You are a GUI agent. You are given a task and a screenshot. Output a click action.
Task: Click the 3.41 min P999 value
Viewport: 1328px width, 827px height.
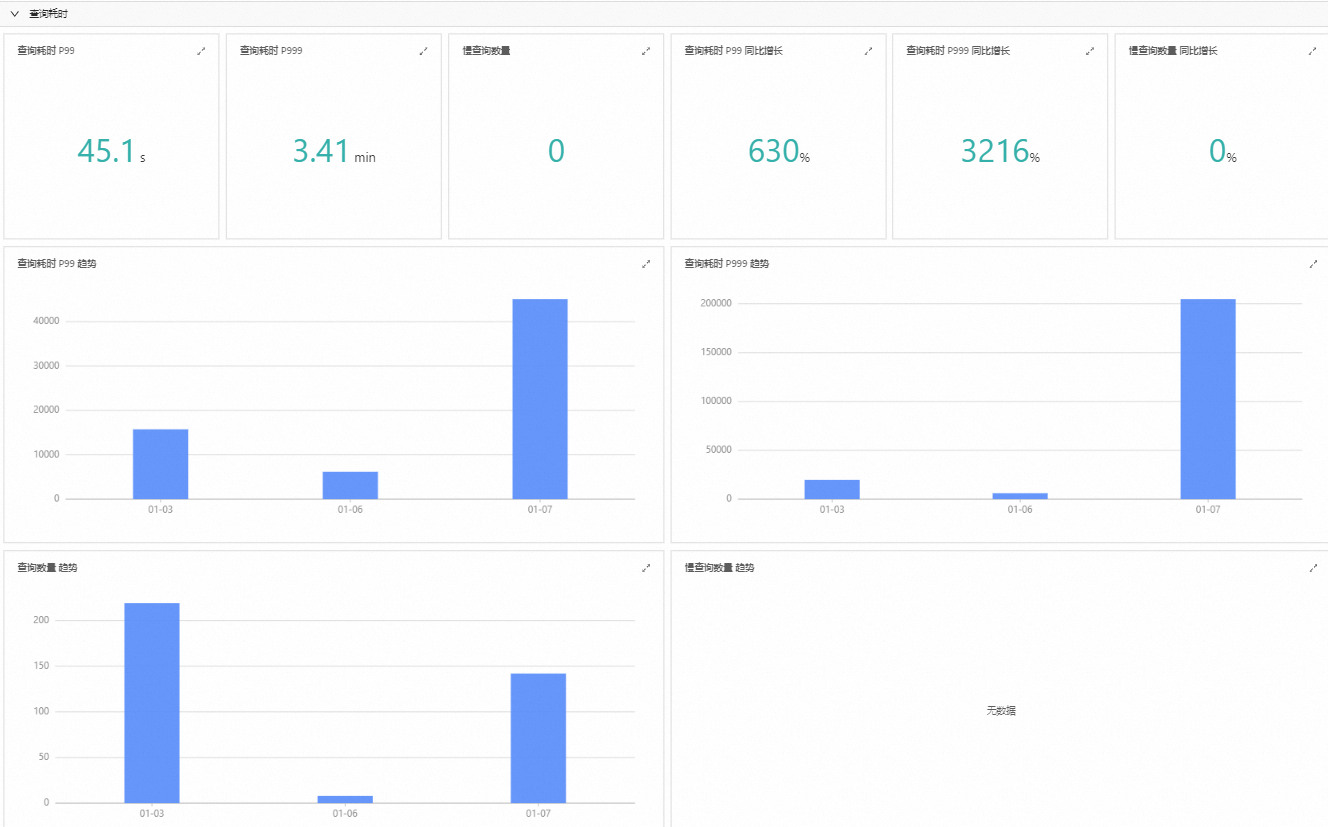(334, 151)
